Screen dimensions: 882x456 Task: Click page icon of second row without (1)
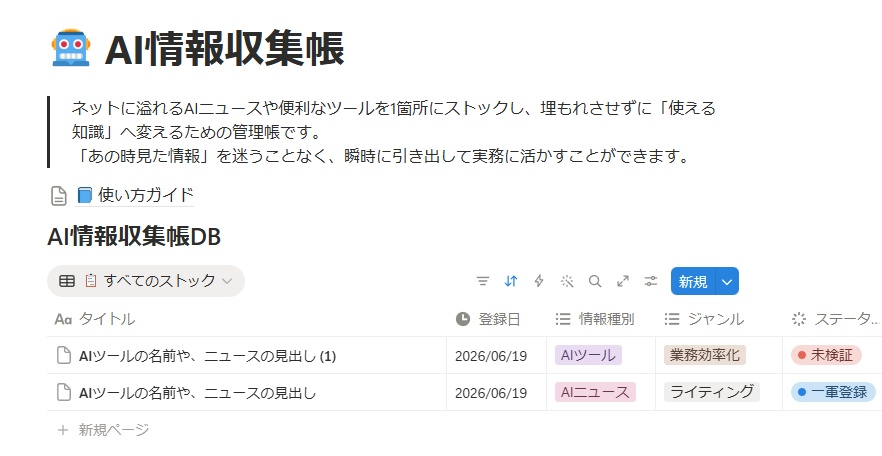[x=65, y=392]
